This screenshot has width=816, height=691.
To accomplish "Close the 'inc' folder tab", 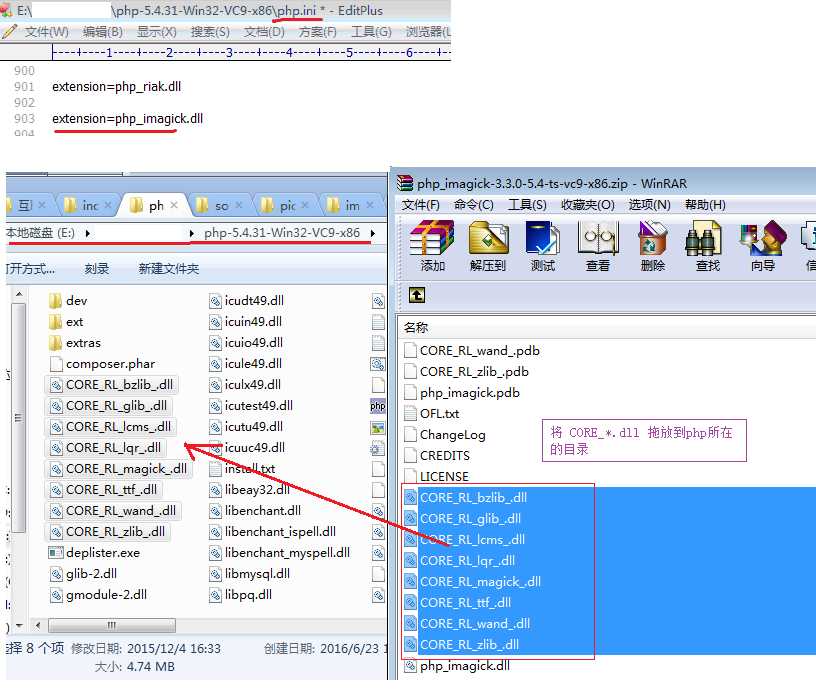I will [x=108, y=206].
